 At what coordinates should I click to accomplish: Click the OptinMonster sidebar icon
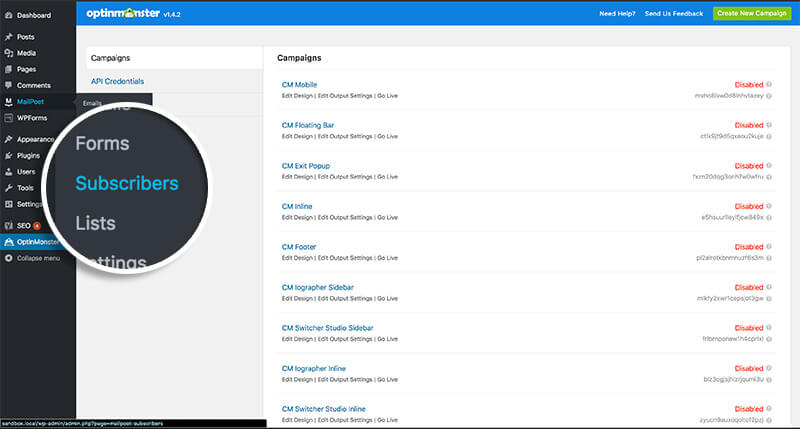(x=9, y=242)
